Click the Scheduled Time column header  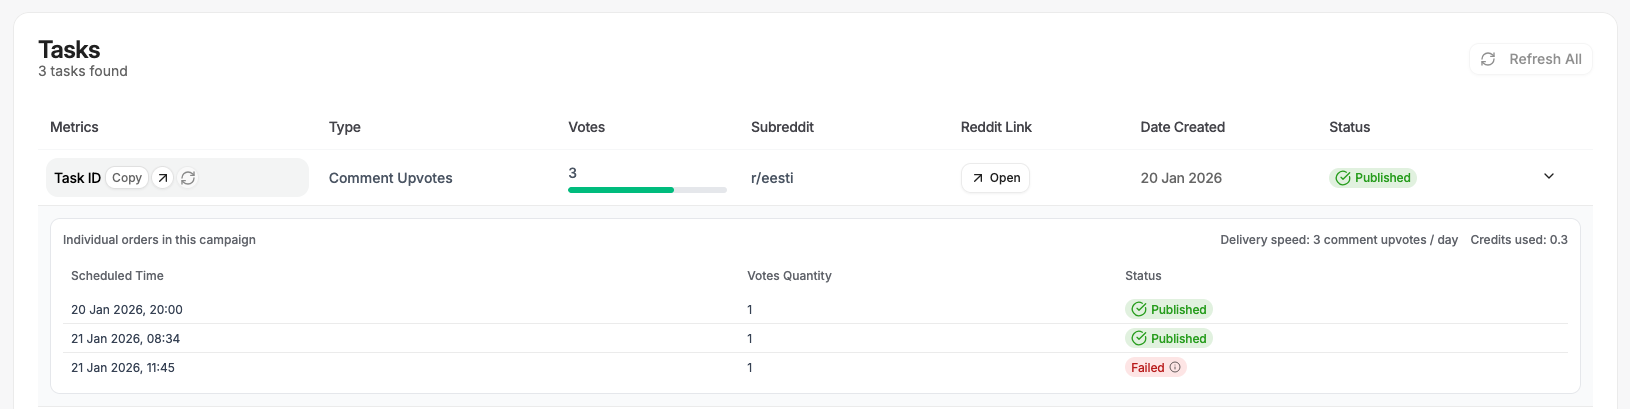pos(117,276)
